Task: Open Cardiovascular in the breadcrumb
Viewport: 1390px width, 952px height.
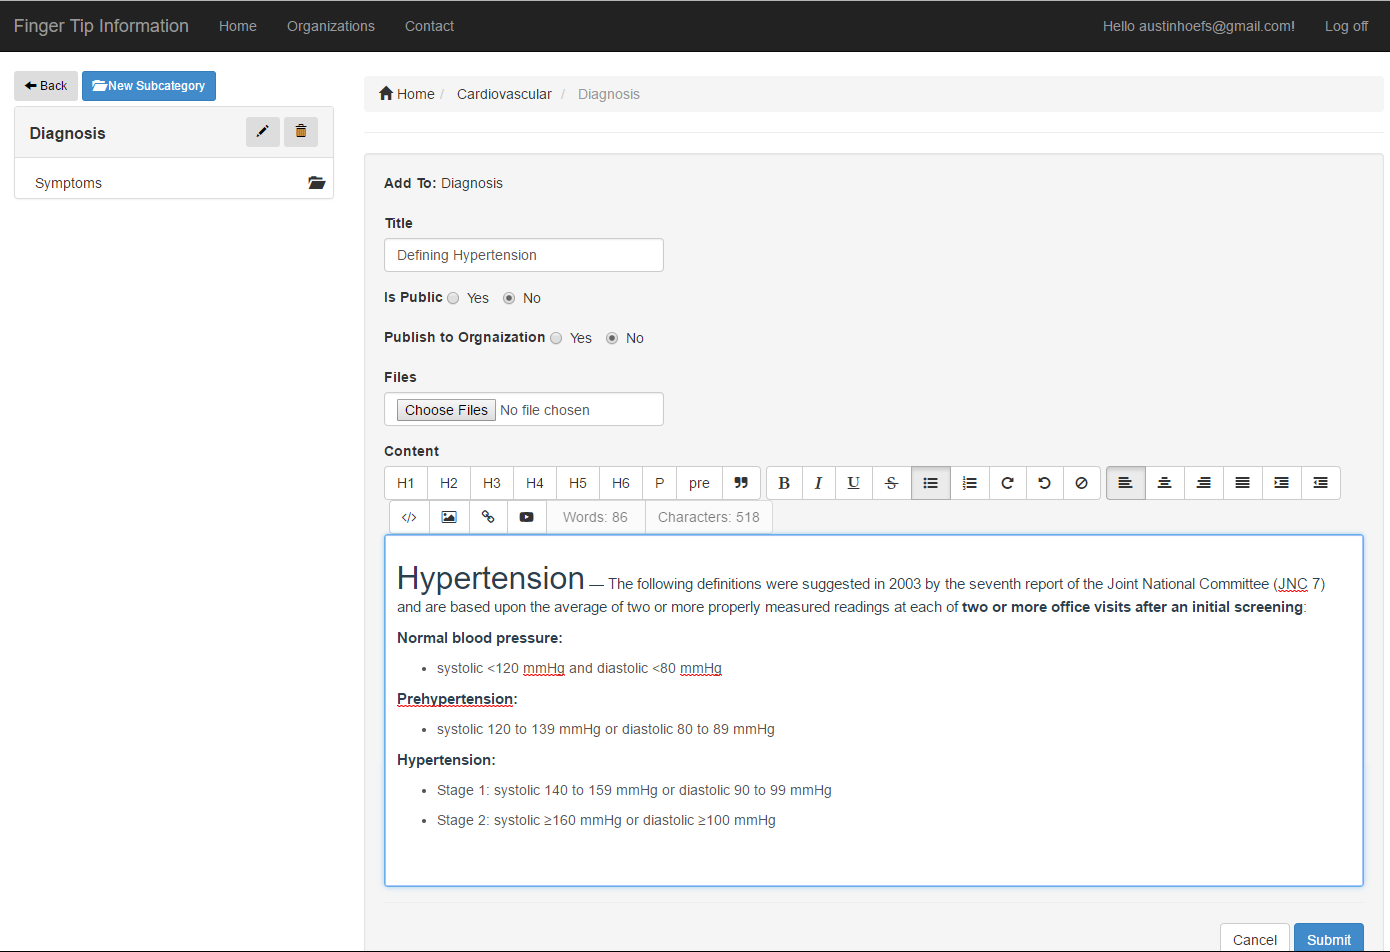Action: pyautogui.click(x=504, y=94)
